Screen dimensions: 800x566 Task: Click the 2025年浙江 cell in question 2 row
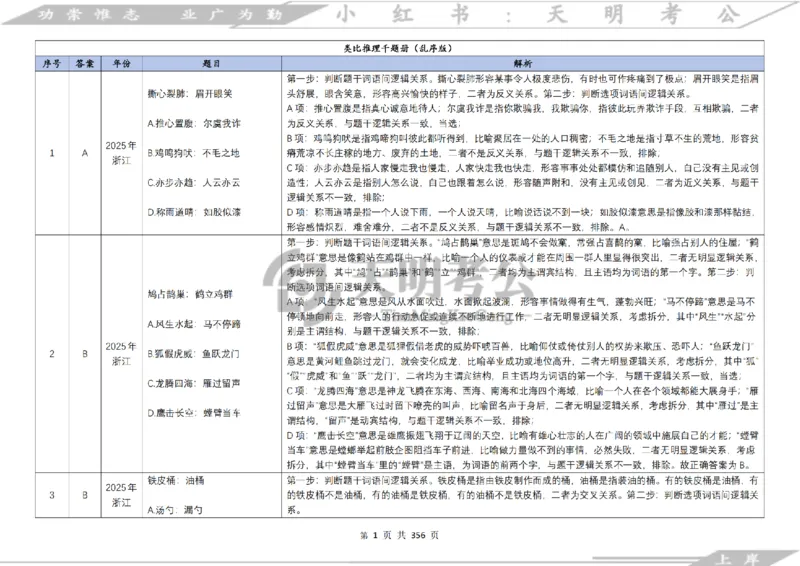coord(121,354)
